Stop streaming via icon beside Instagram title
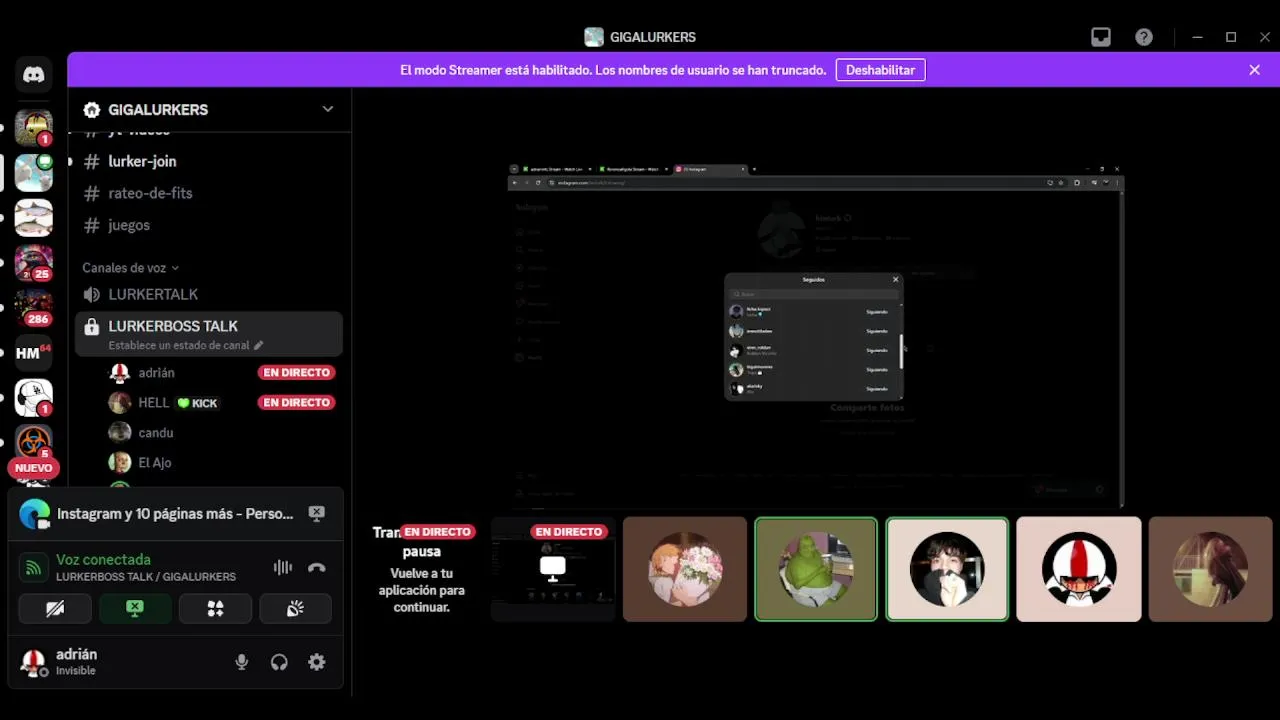Screen dimensions: 1280x720 (x=317, y=513)
